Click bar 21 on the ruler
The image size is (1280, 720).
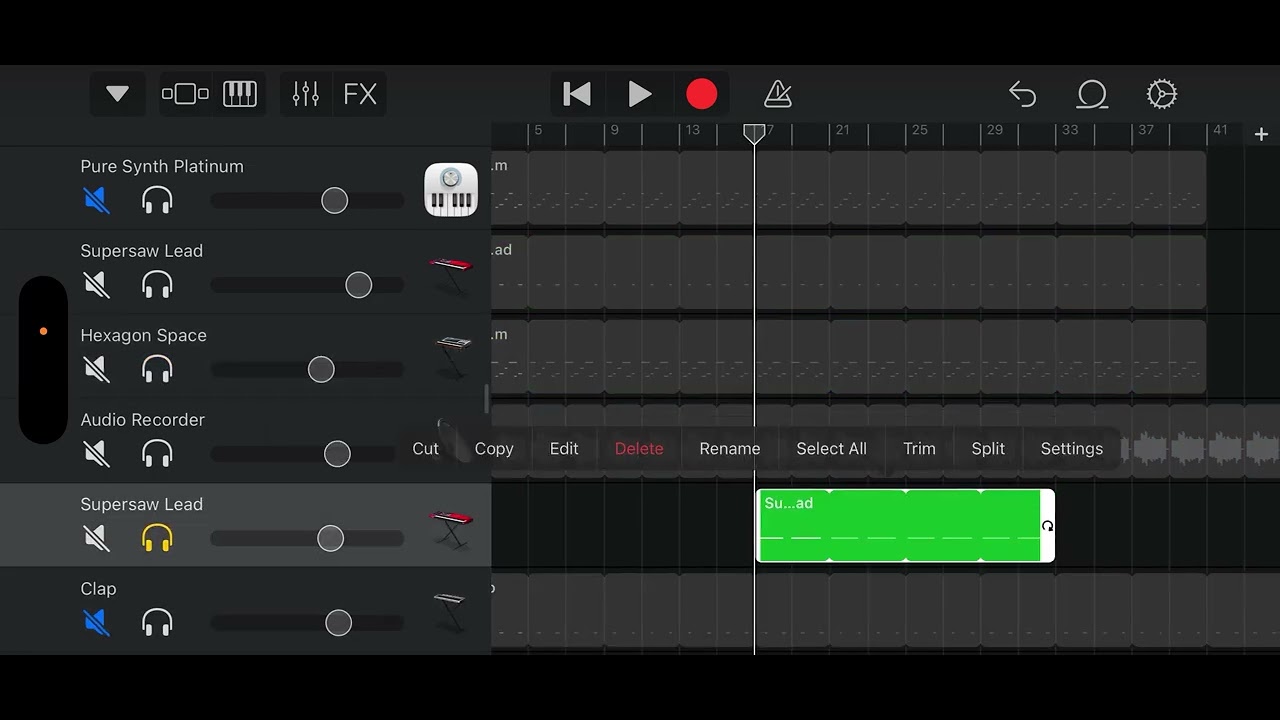pos(843,130)
